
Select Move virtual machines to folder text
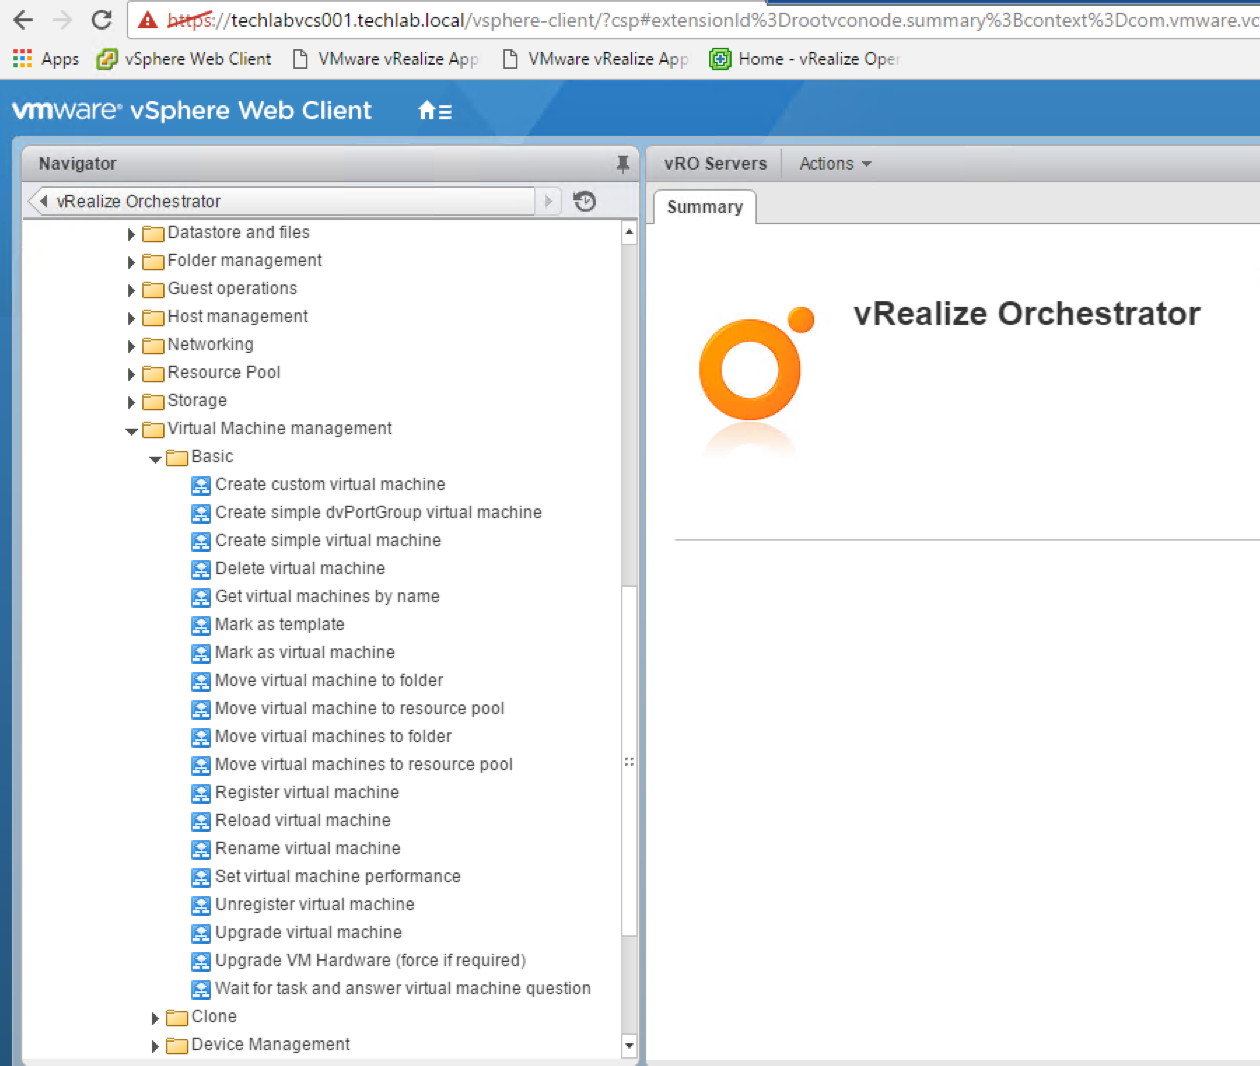(x=333, y=736)
